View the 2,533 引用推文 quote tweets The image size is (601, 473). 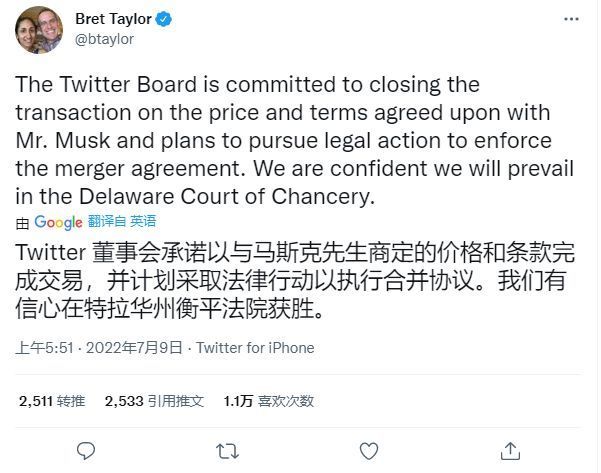[153, 401]
